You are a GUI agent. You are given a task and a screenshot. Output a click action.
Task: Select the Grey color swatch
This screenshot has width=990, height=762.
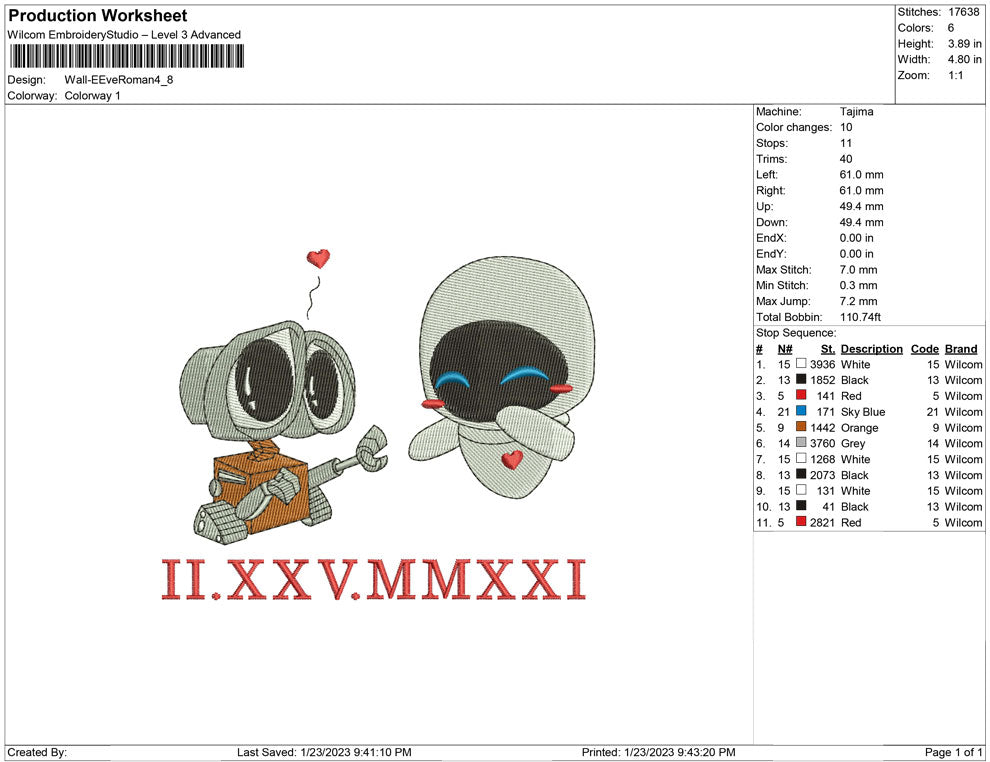pos(801,443)
